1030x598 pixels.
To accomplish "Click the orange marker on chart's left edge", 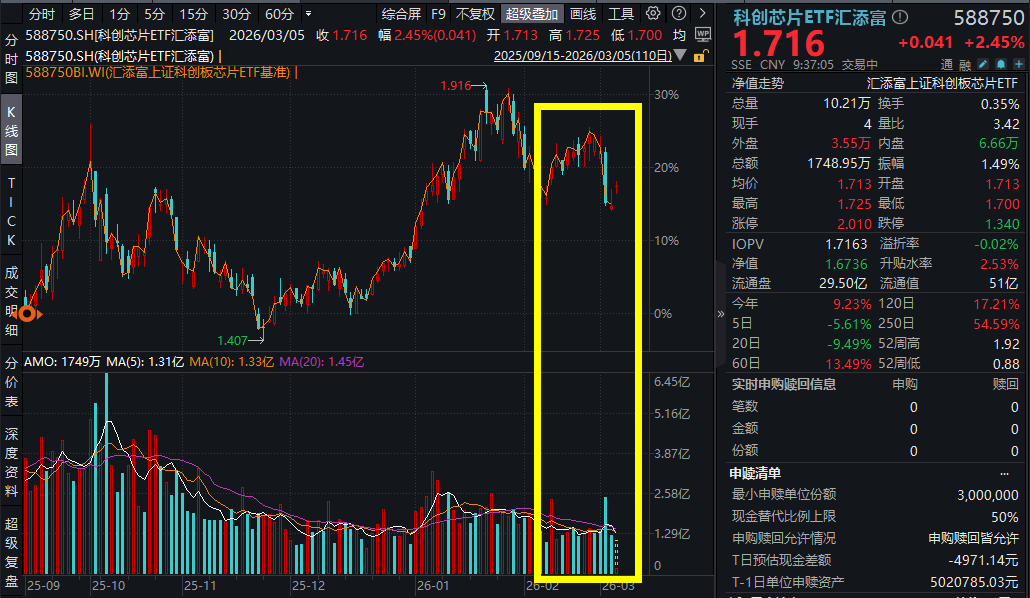I will [x=29, y=313].
